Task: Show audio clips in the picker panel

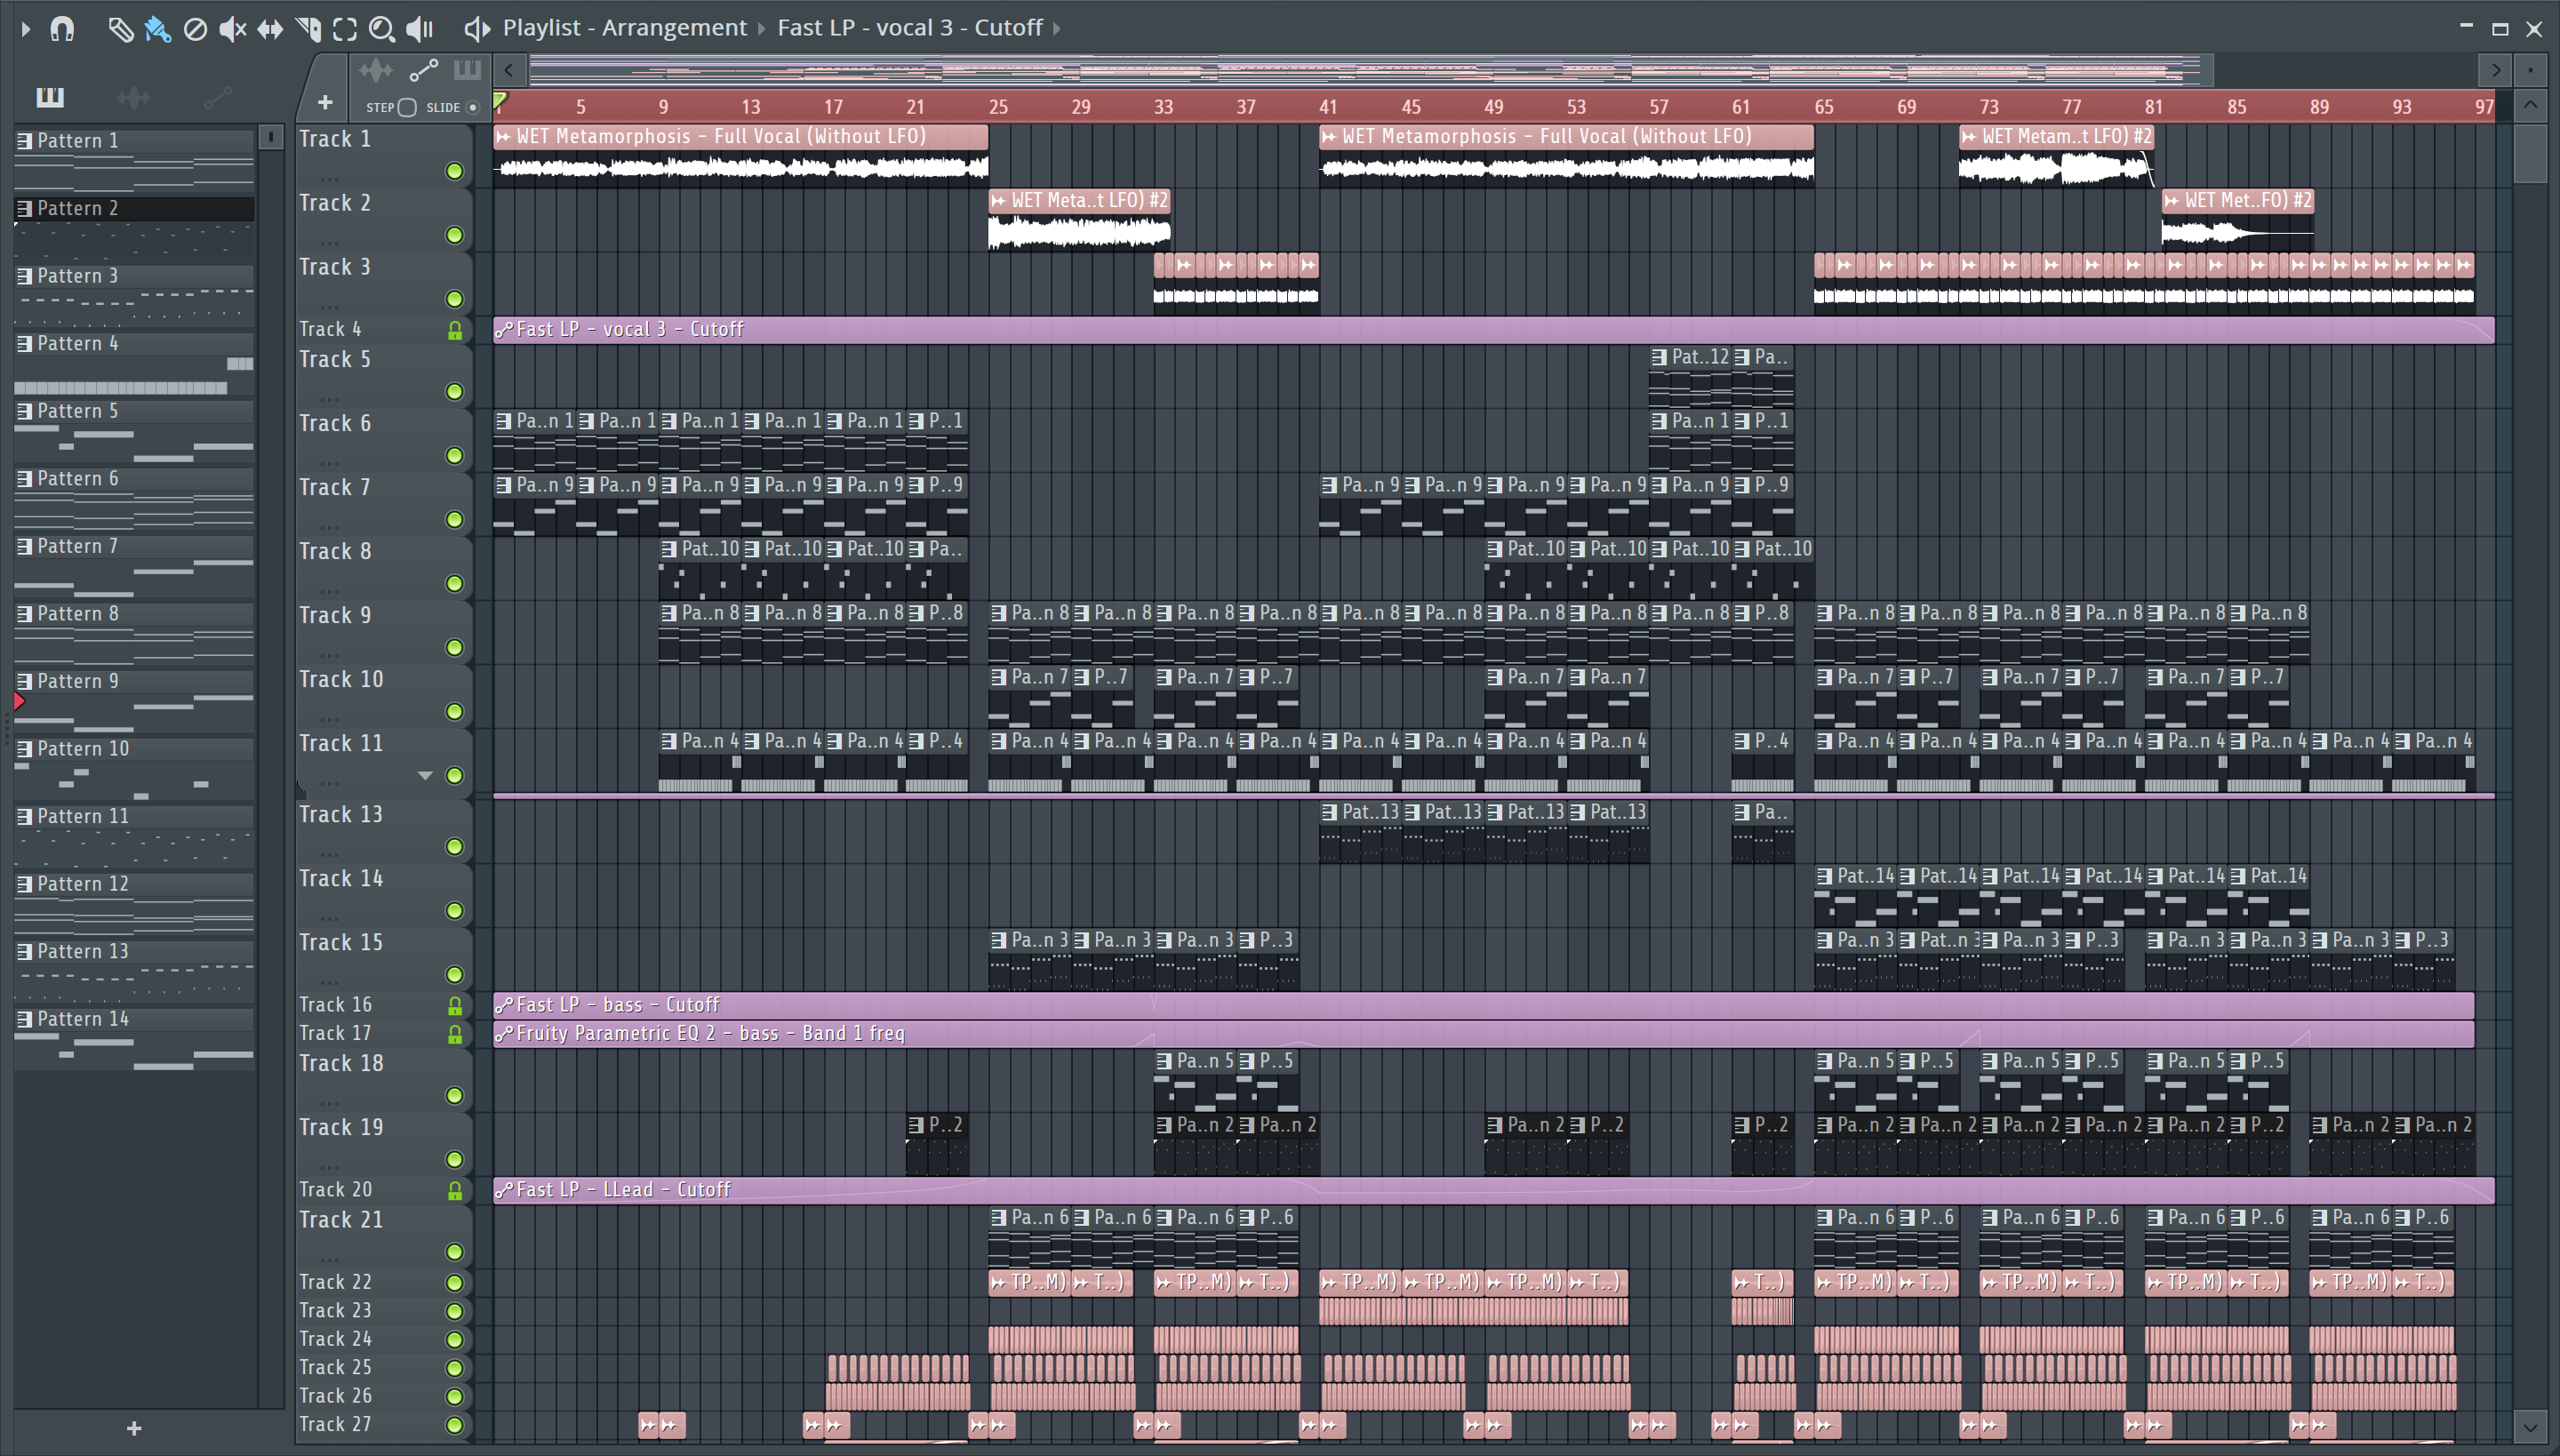Action: [x=134, y=97]
